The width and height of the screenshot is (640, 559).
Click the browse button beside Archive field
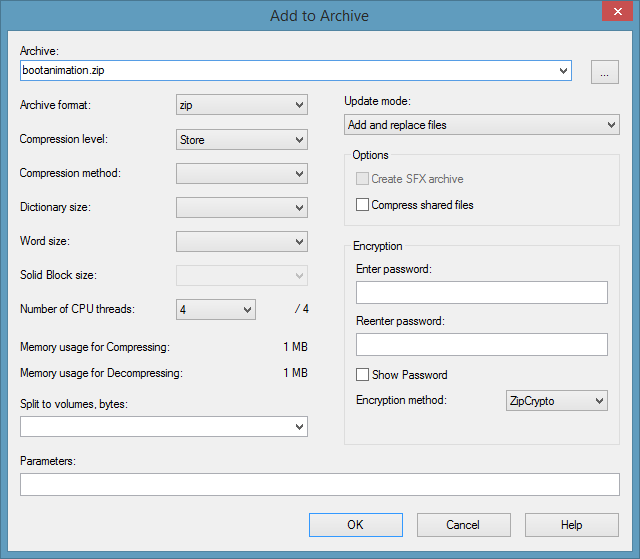pos(605,71)
